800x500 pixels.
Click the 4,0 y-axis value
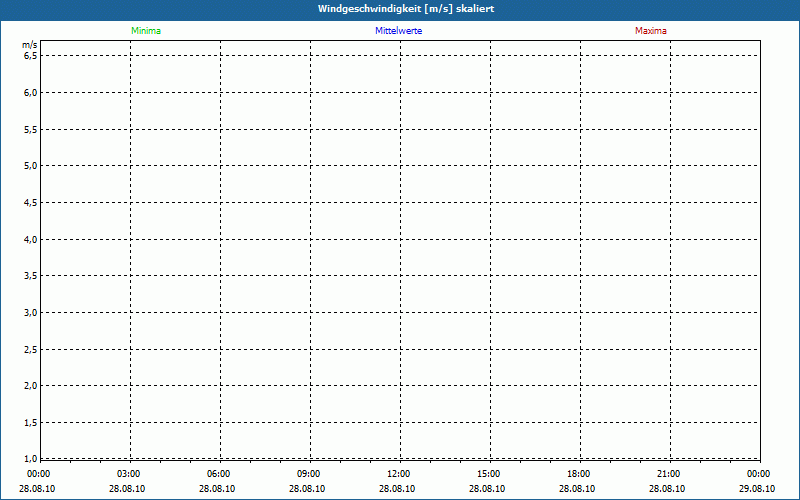[x=31, y=239]
